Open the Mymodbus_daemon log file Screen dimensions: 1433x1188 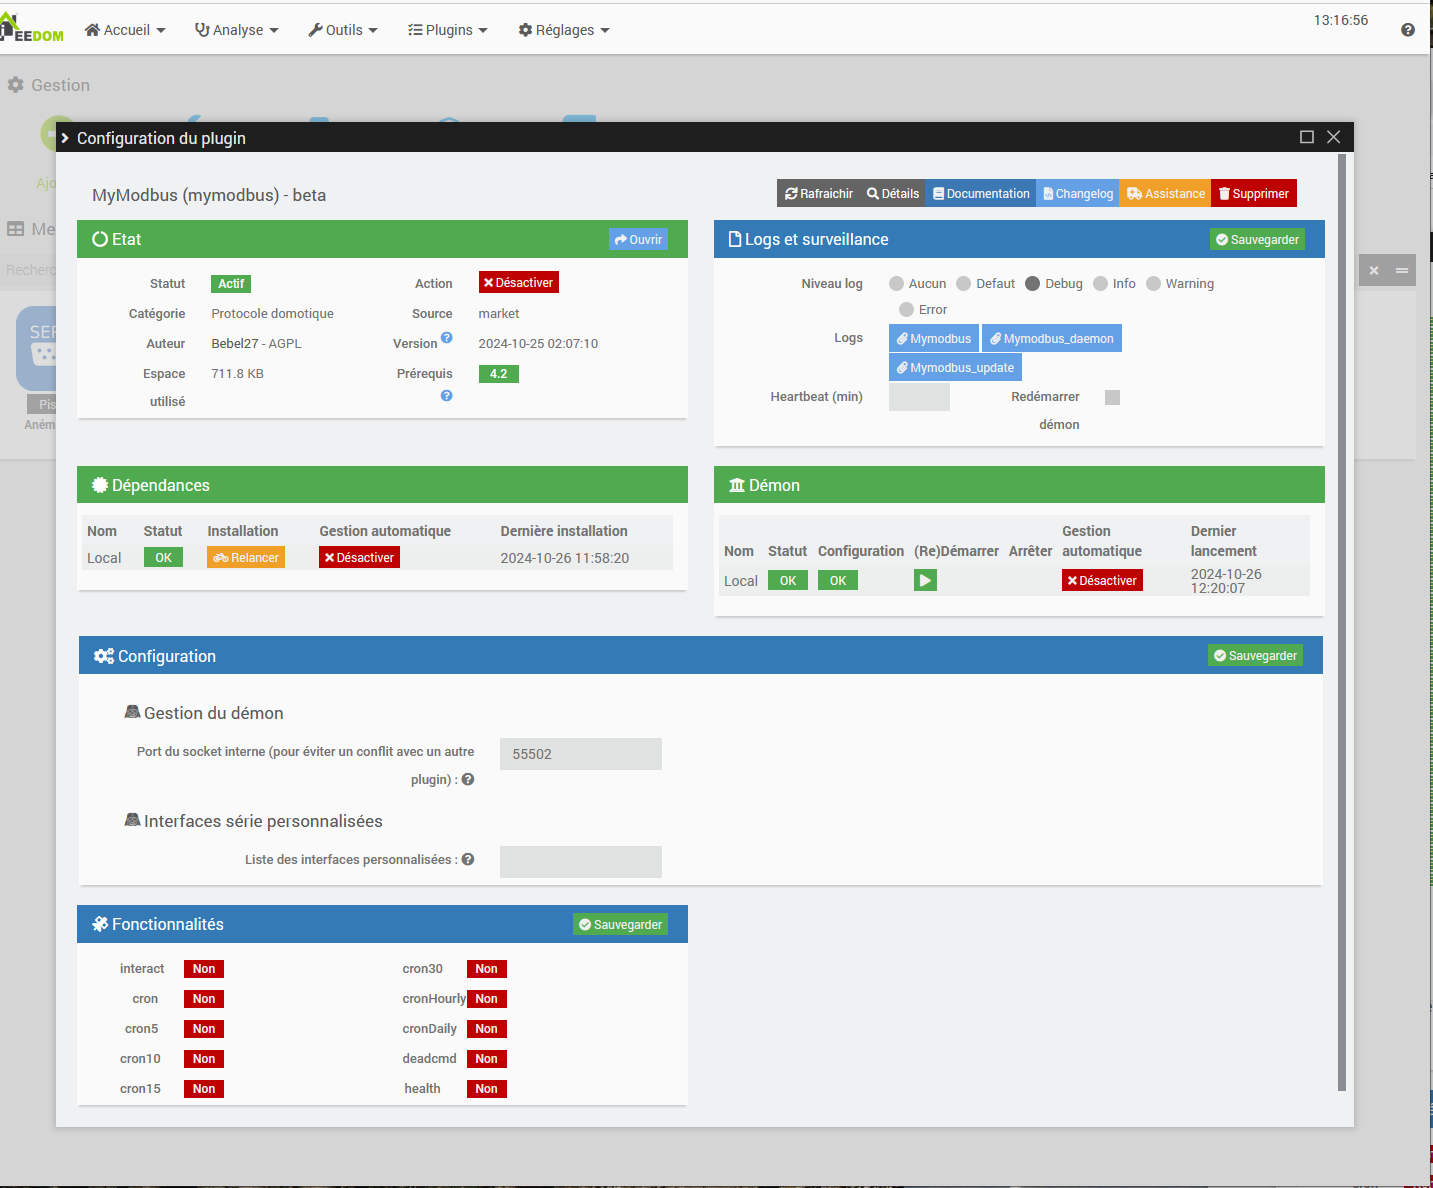tap(1051, 339)
